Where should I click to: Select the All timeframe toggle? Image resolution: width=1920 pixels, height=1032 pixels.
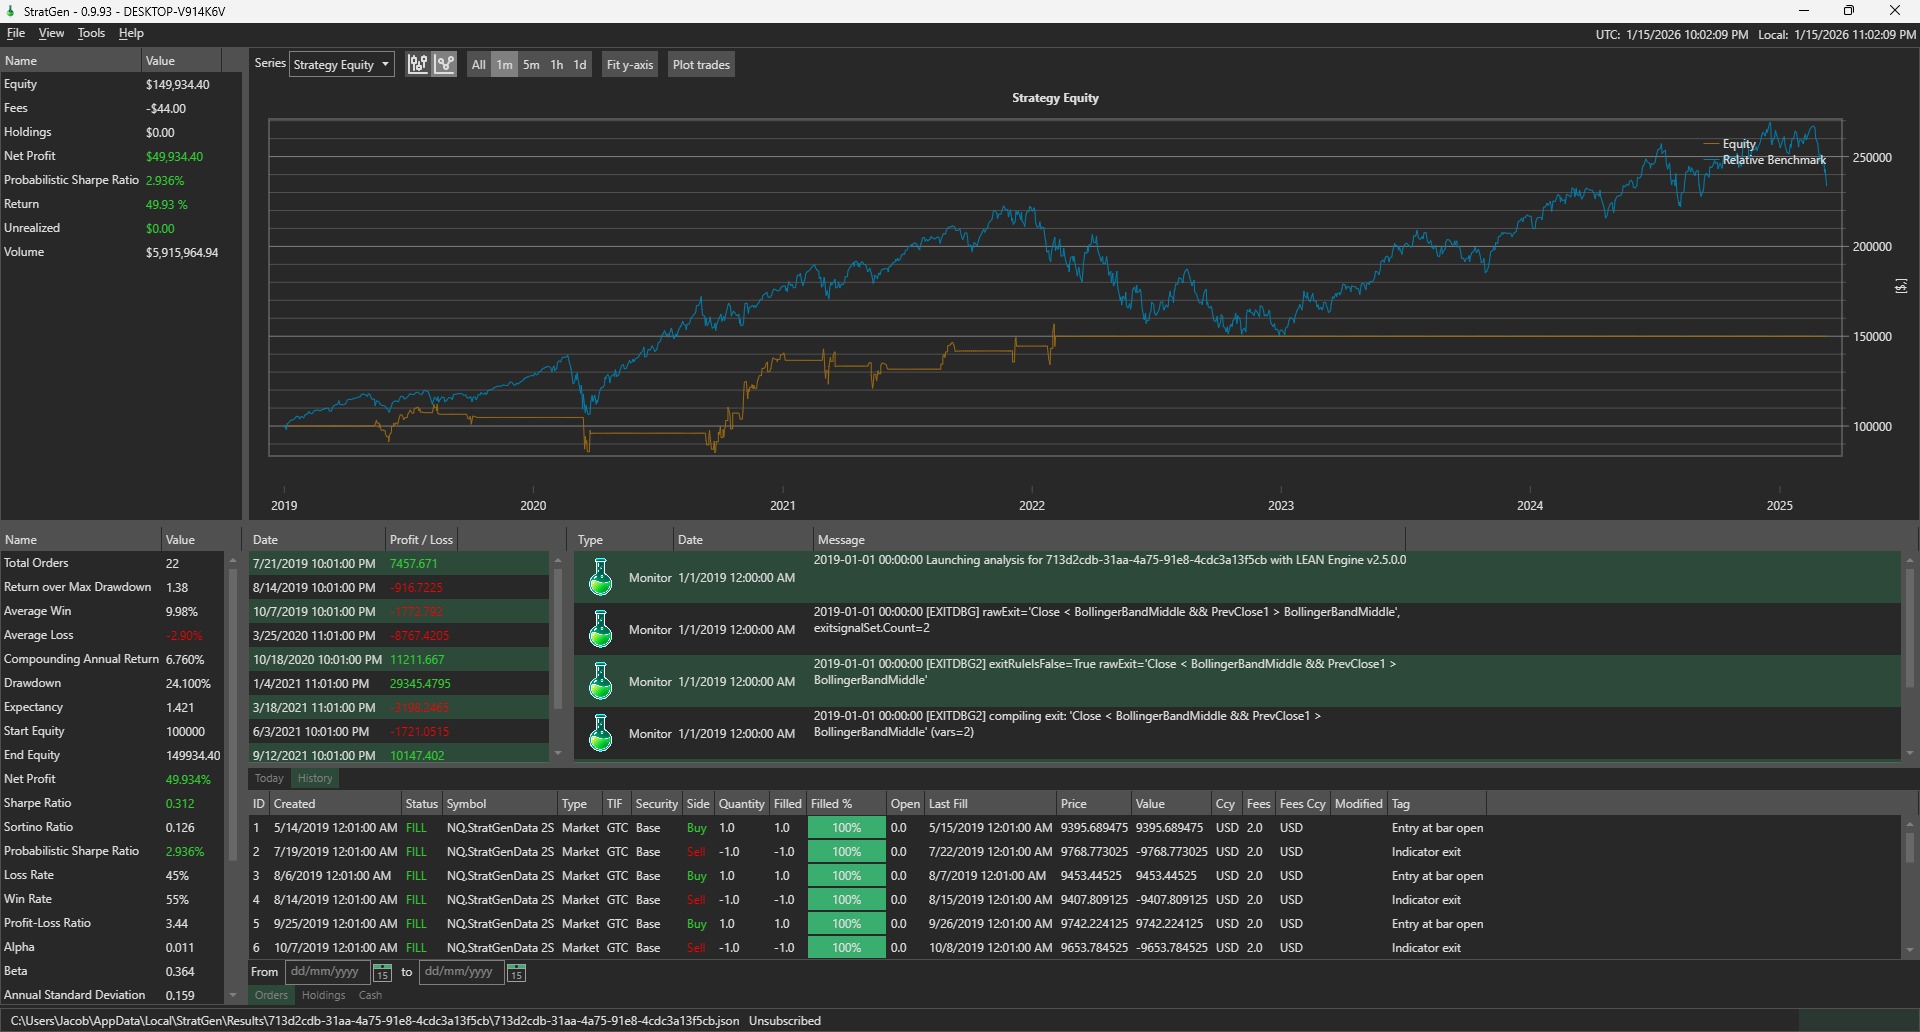[x=479, y=65]
